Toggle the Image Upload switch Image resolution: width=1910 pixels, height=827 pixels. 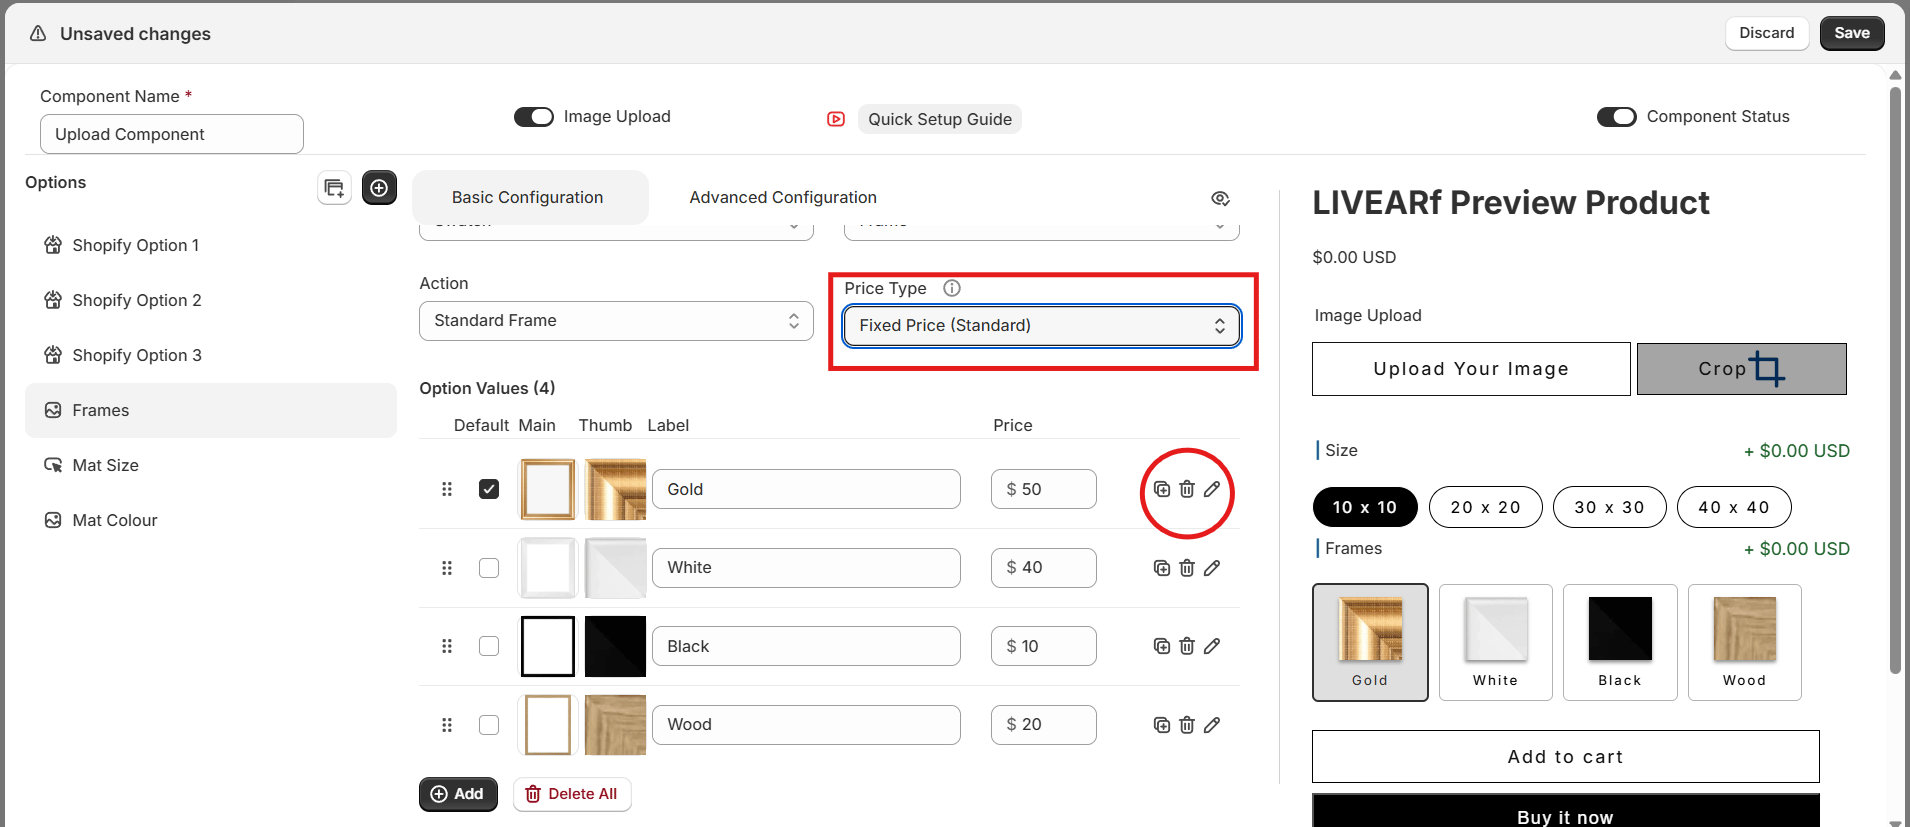[534, 117]
